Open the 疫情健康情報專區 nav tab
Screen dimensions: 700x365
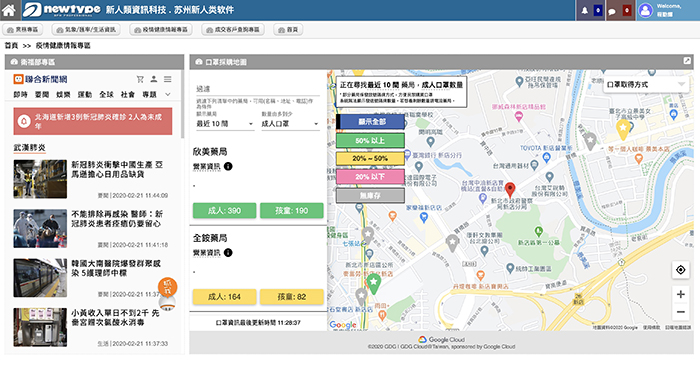point(161,29)
